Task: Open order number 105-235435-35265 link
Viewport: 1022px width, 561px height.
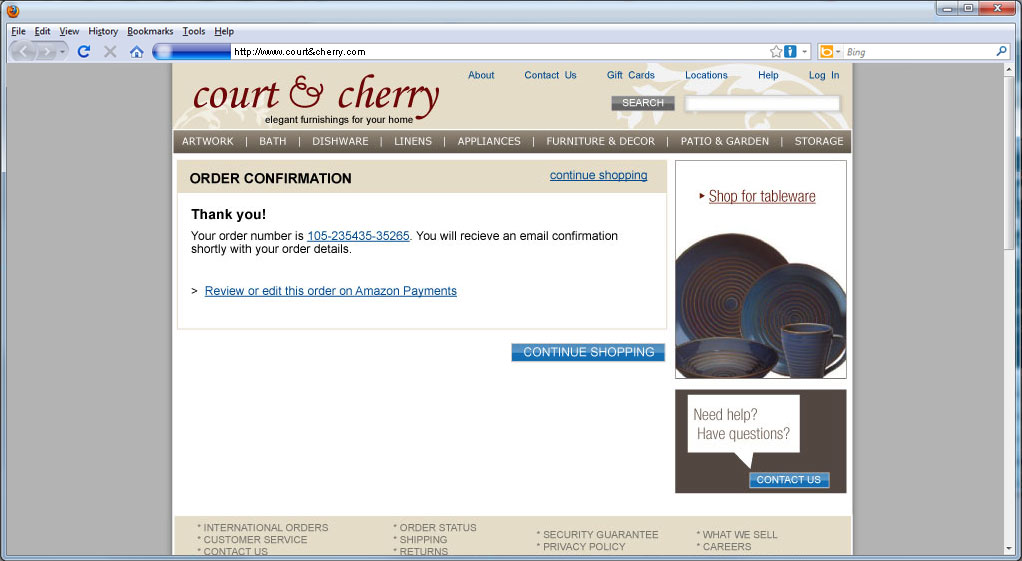Action: pyautogui.click(x=358, y=236)
